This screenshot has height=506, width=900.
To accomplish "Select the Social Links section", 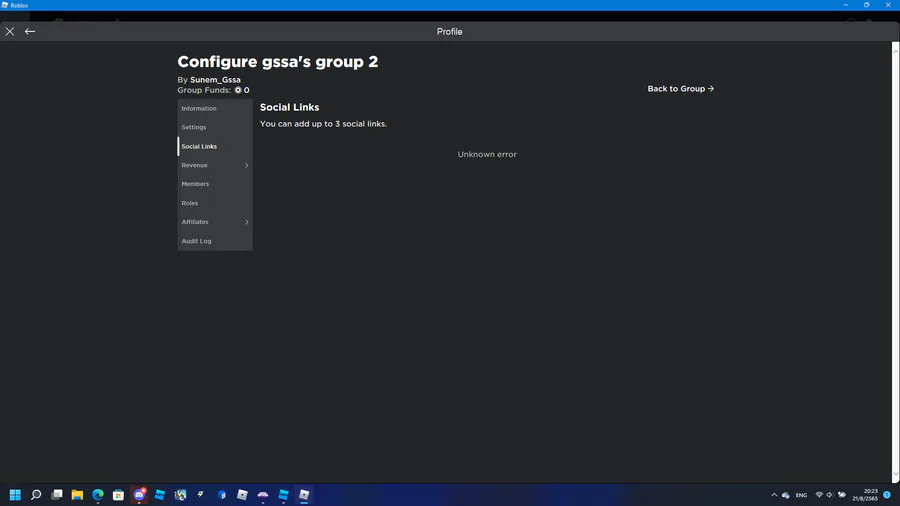I will 215,146.
